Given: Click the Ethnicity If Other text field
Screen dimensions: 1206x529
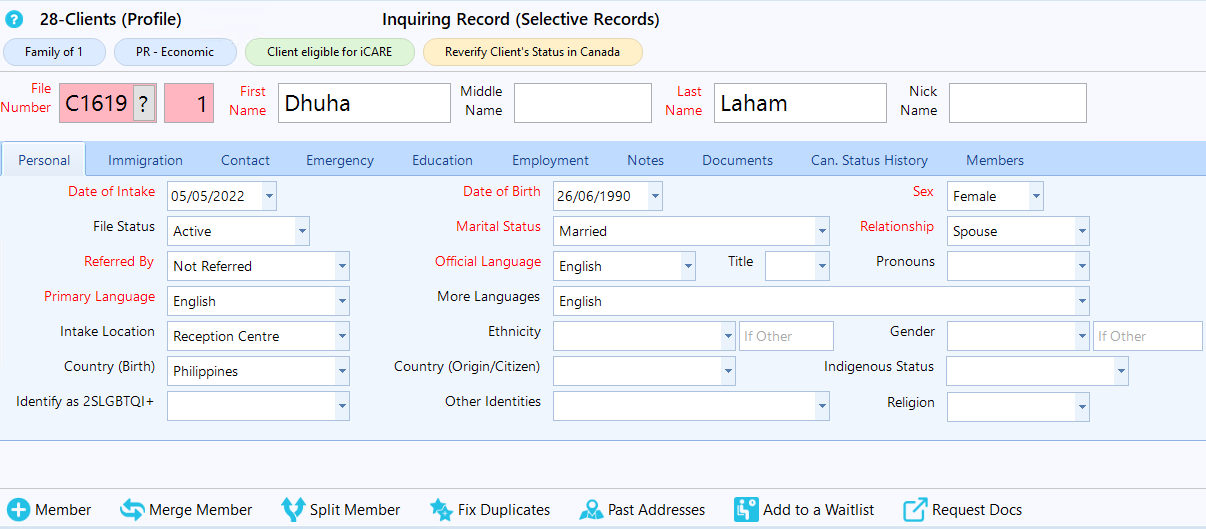Looking at the screenshot, I should (786, 336).
